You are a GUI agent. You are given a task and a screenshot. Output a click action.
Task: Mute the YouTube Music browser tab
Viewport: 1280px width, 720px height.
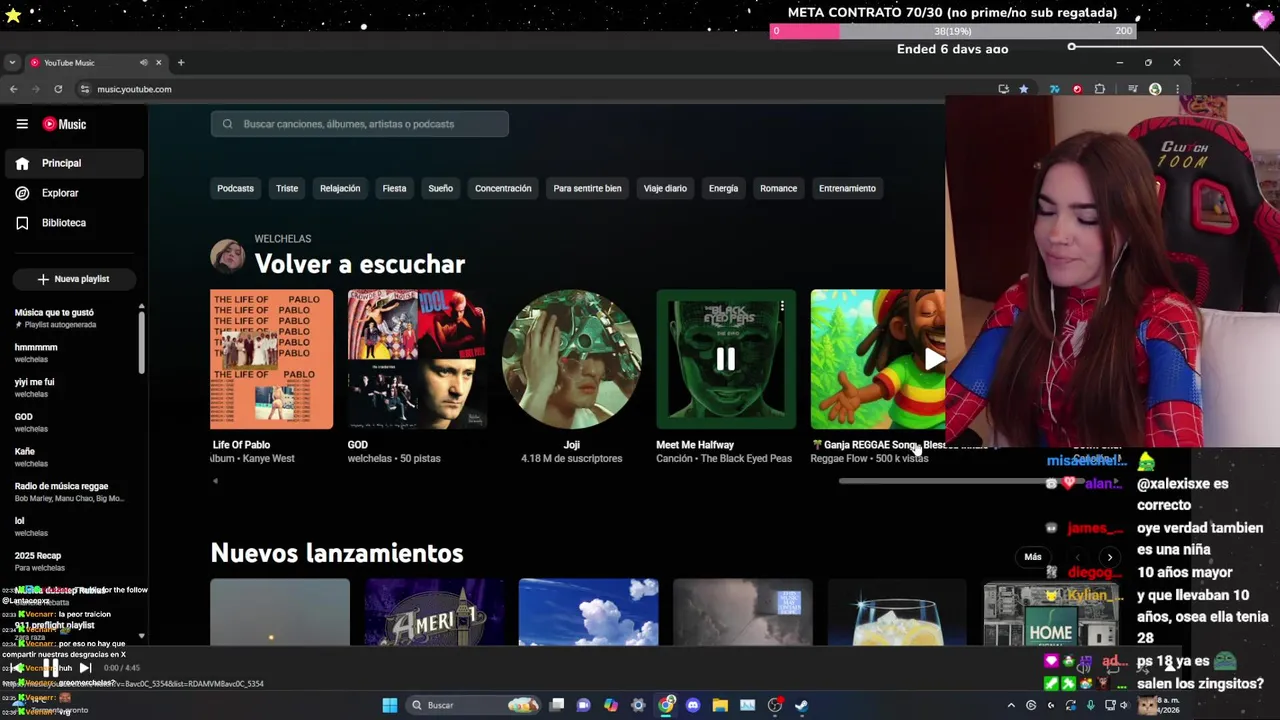pos(143,63)
